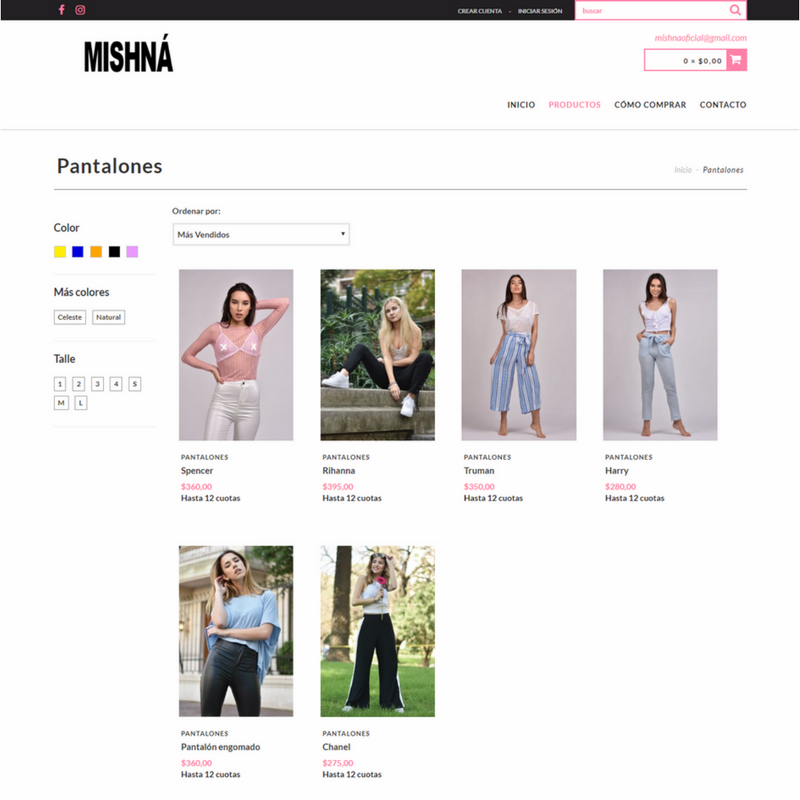Click the CREAR CUENTA link
Viewport: 800px width, 800px height.
(480, 11)
